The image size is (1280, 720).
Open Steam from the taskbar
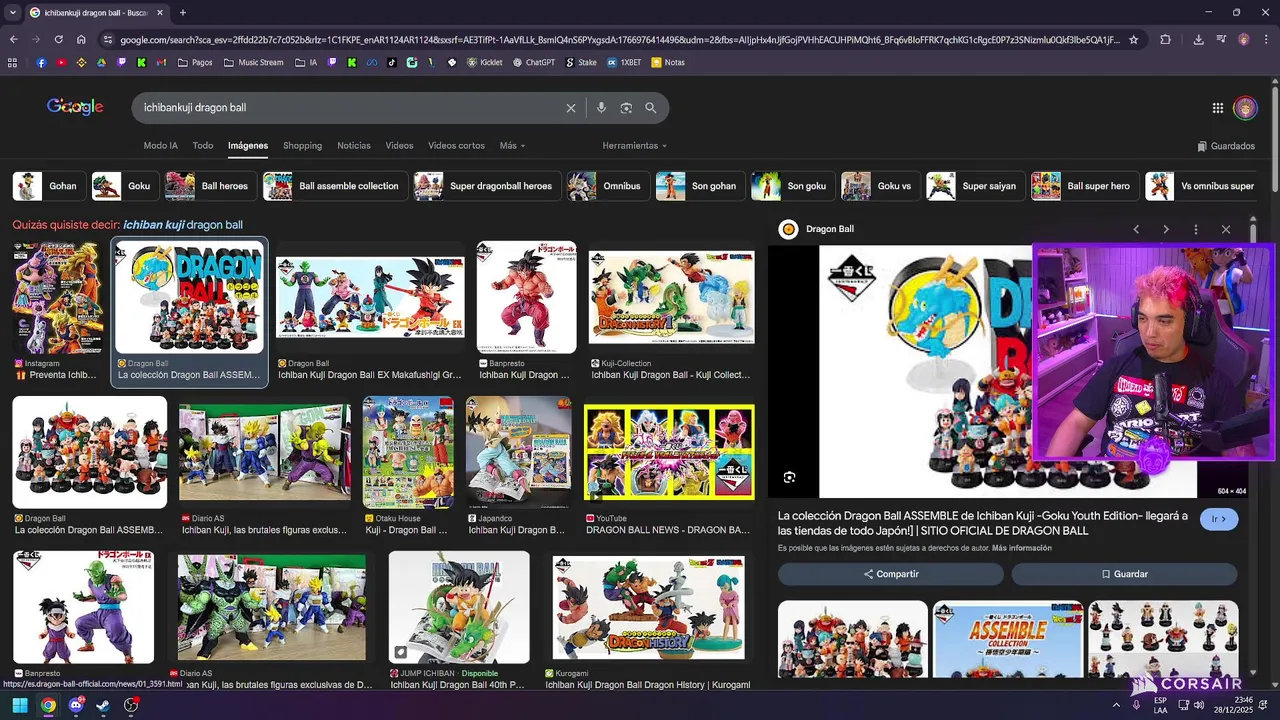click(x=103, y=705)
